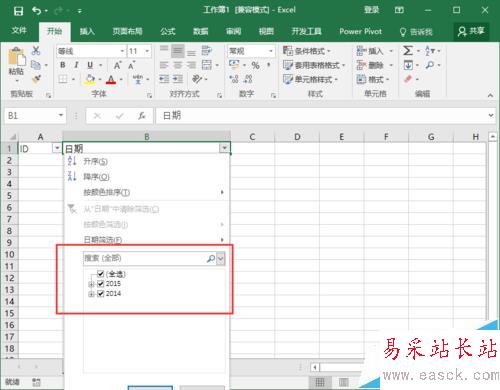500x390 pixels.
Task: Open the Name Box dropdown
Action: pos(61,115)
